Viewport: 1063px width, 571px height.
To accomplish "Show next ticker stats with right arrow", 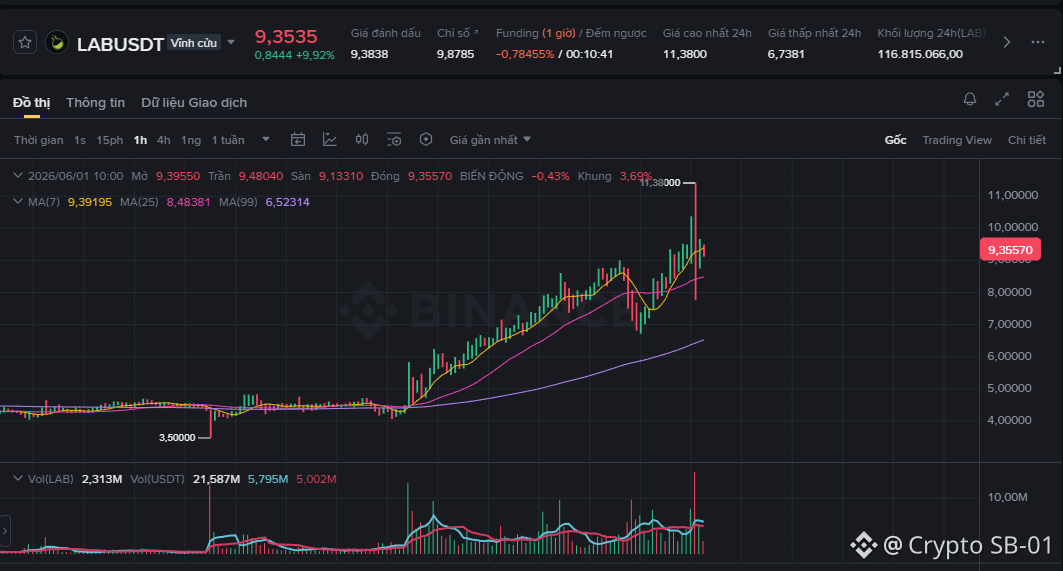I will (1007, 42).
